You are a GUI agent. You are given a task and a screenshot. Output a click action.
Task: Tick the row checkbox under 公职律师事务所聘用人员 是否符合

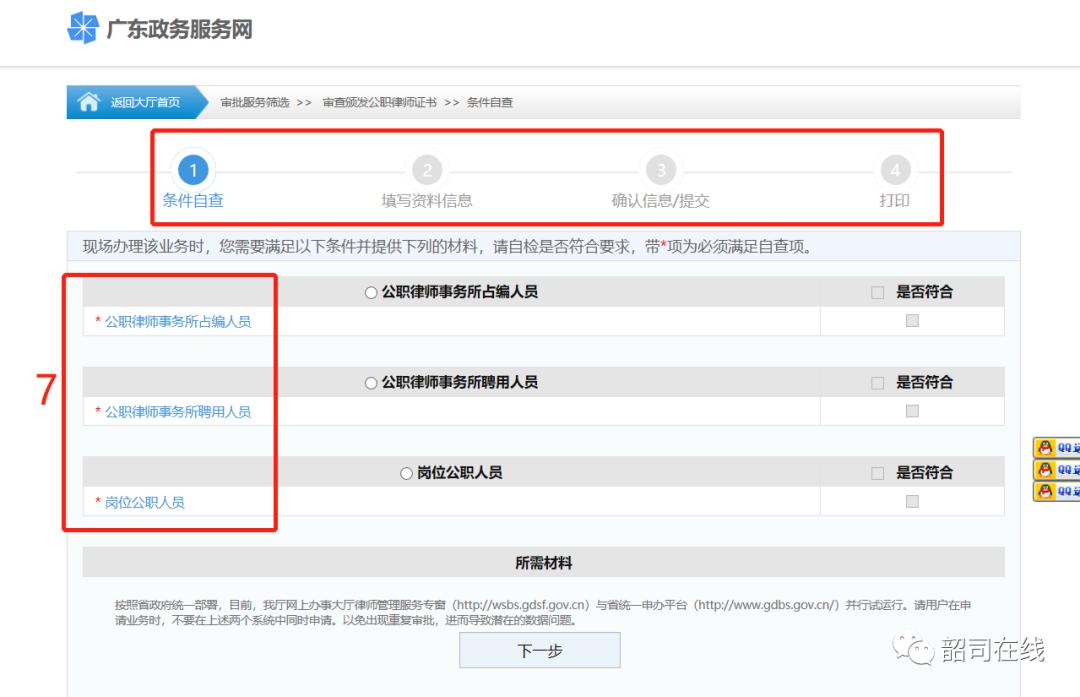pyautogui.click(x=913, y=410)
